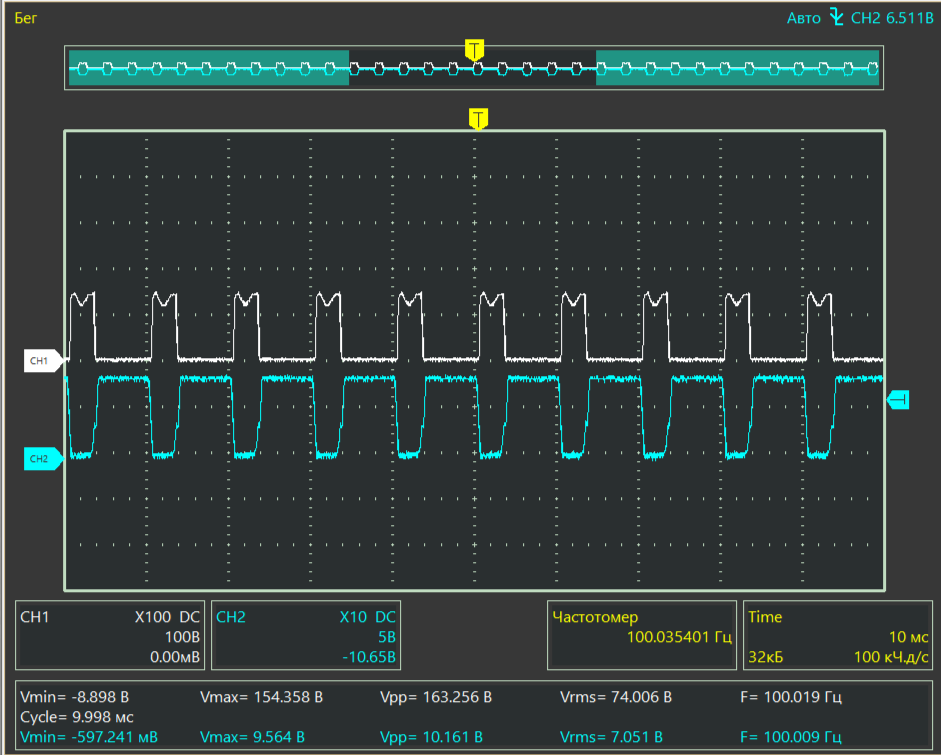Viewport: 941px width, 755px height.
Task: Click the CH2 X10 DC probe setting
Action: (368, 617)
